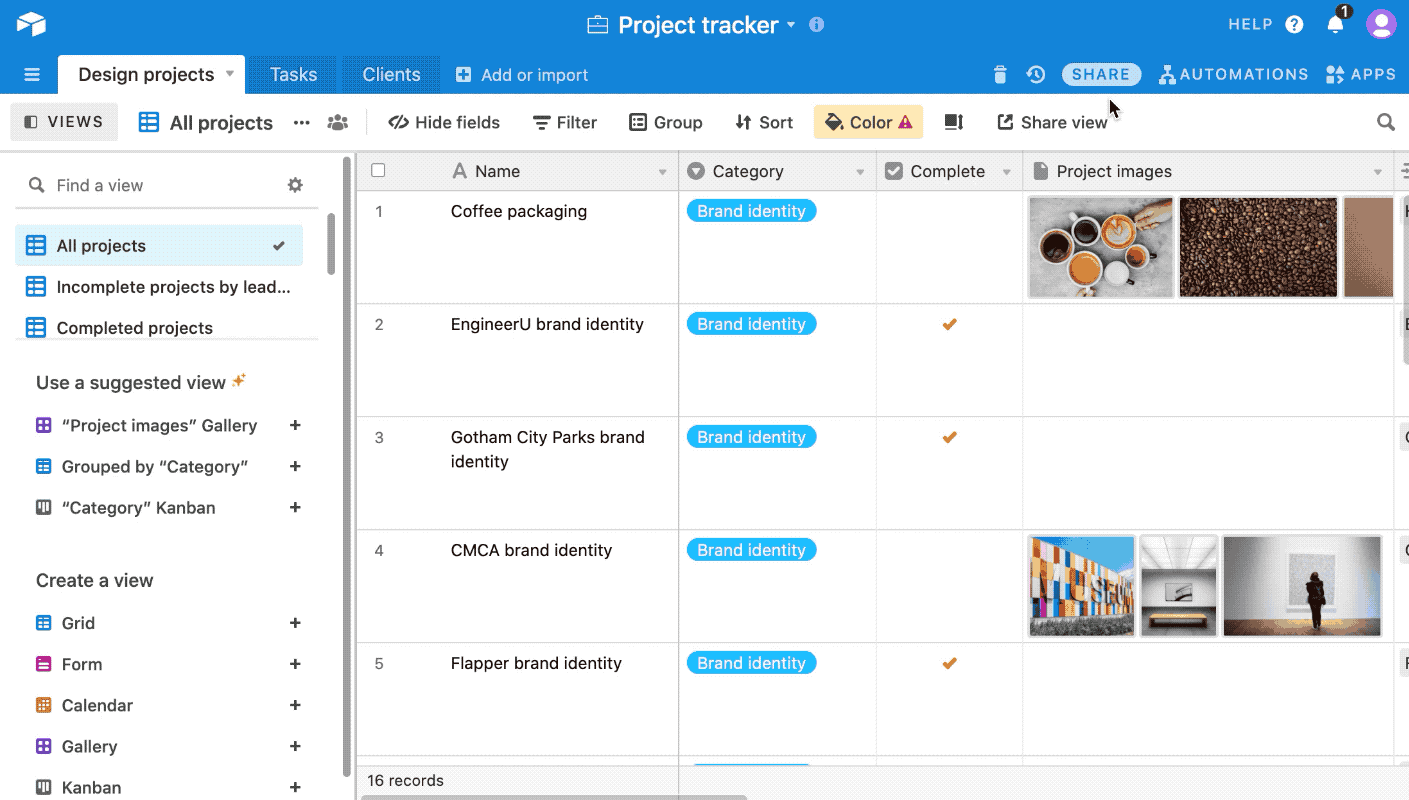
Task: Toggle the select-all records checkbox
Action: tap(378, 170)
